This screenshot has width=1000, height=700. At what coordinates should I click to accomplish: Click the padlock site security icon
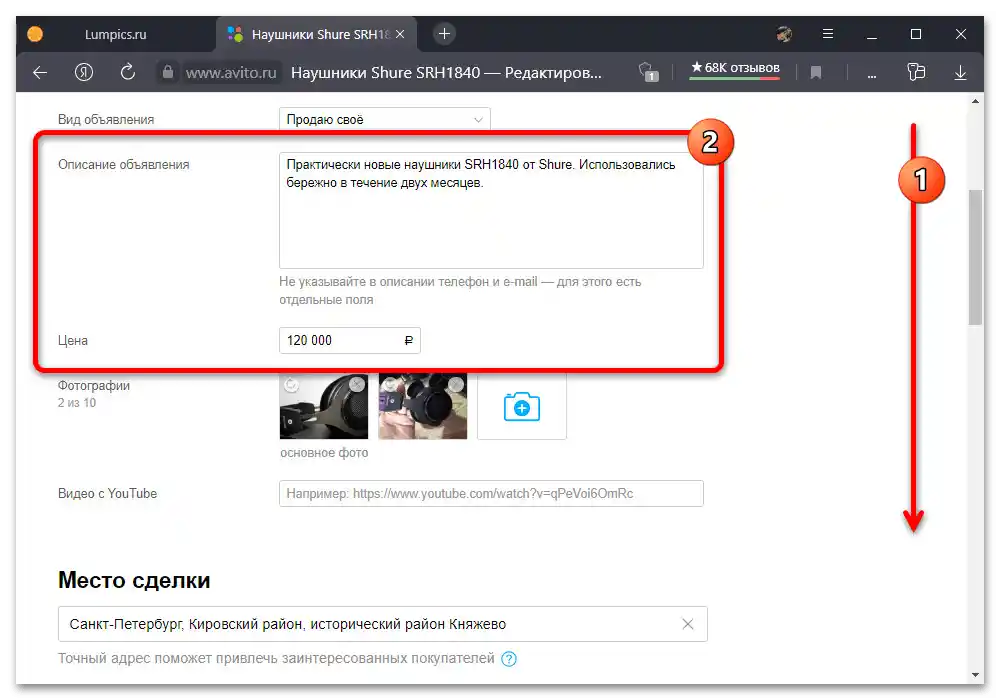coord(167,72)
